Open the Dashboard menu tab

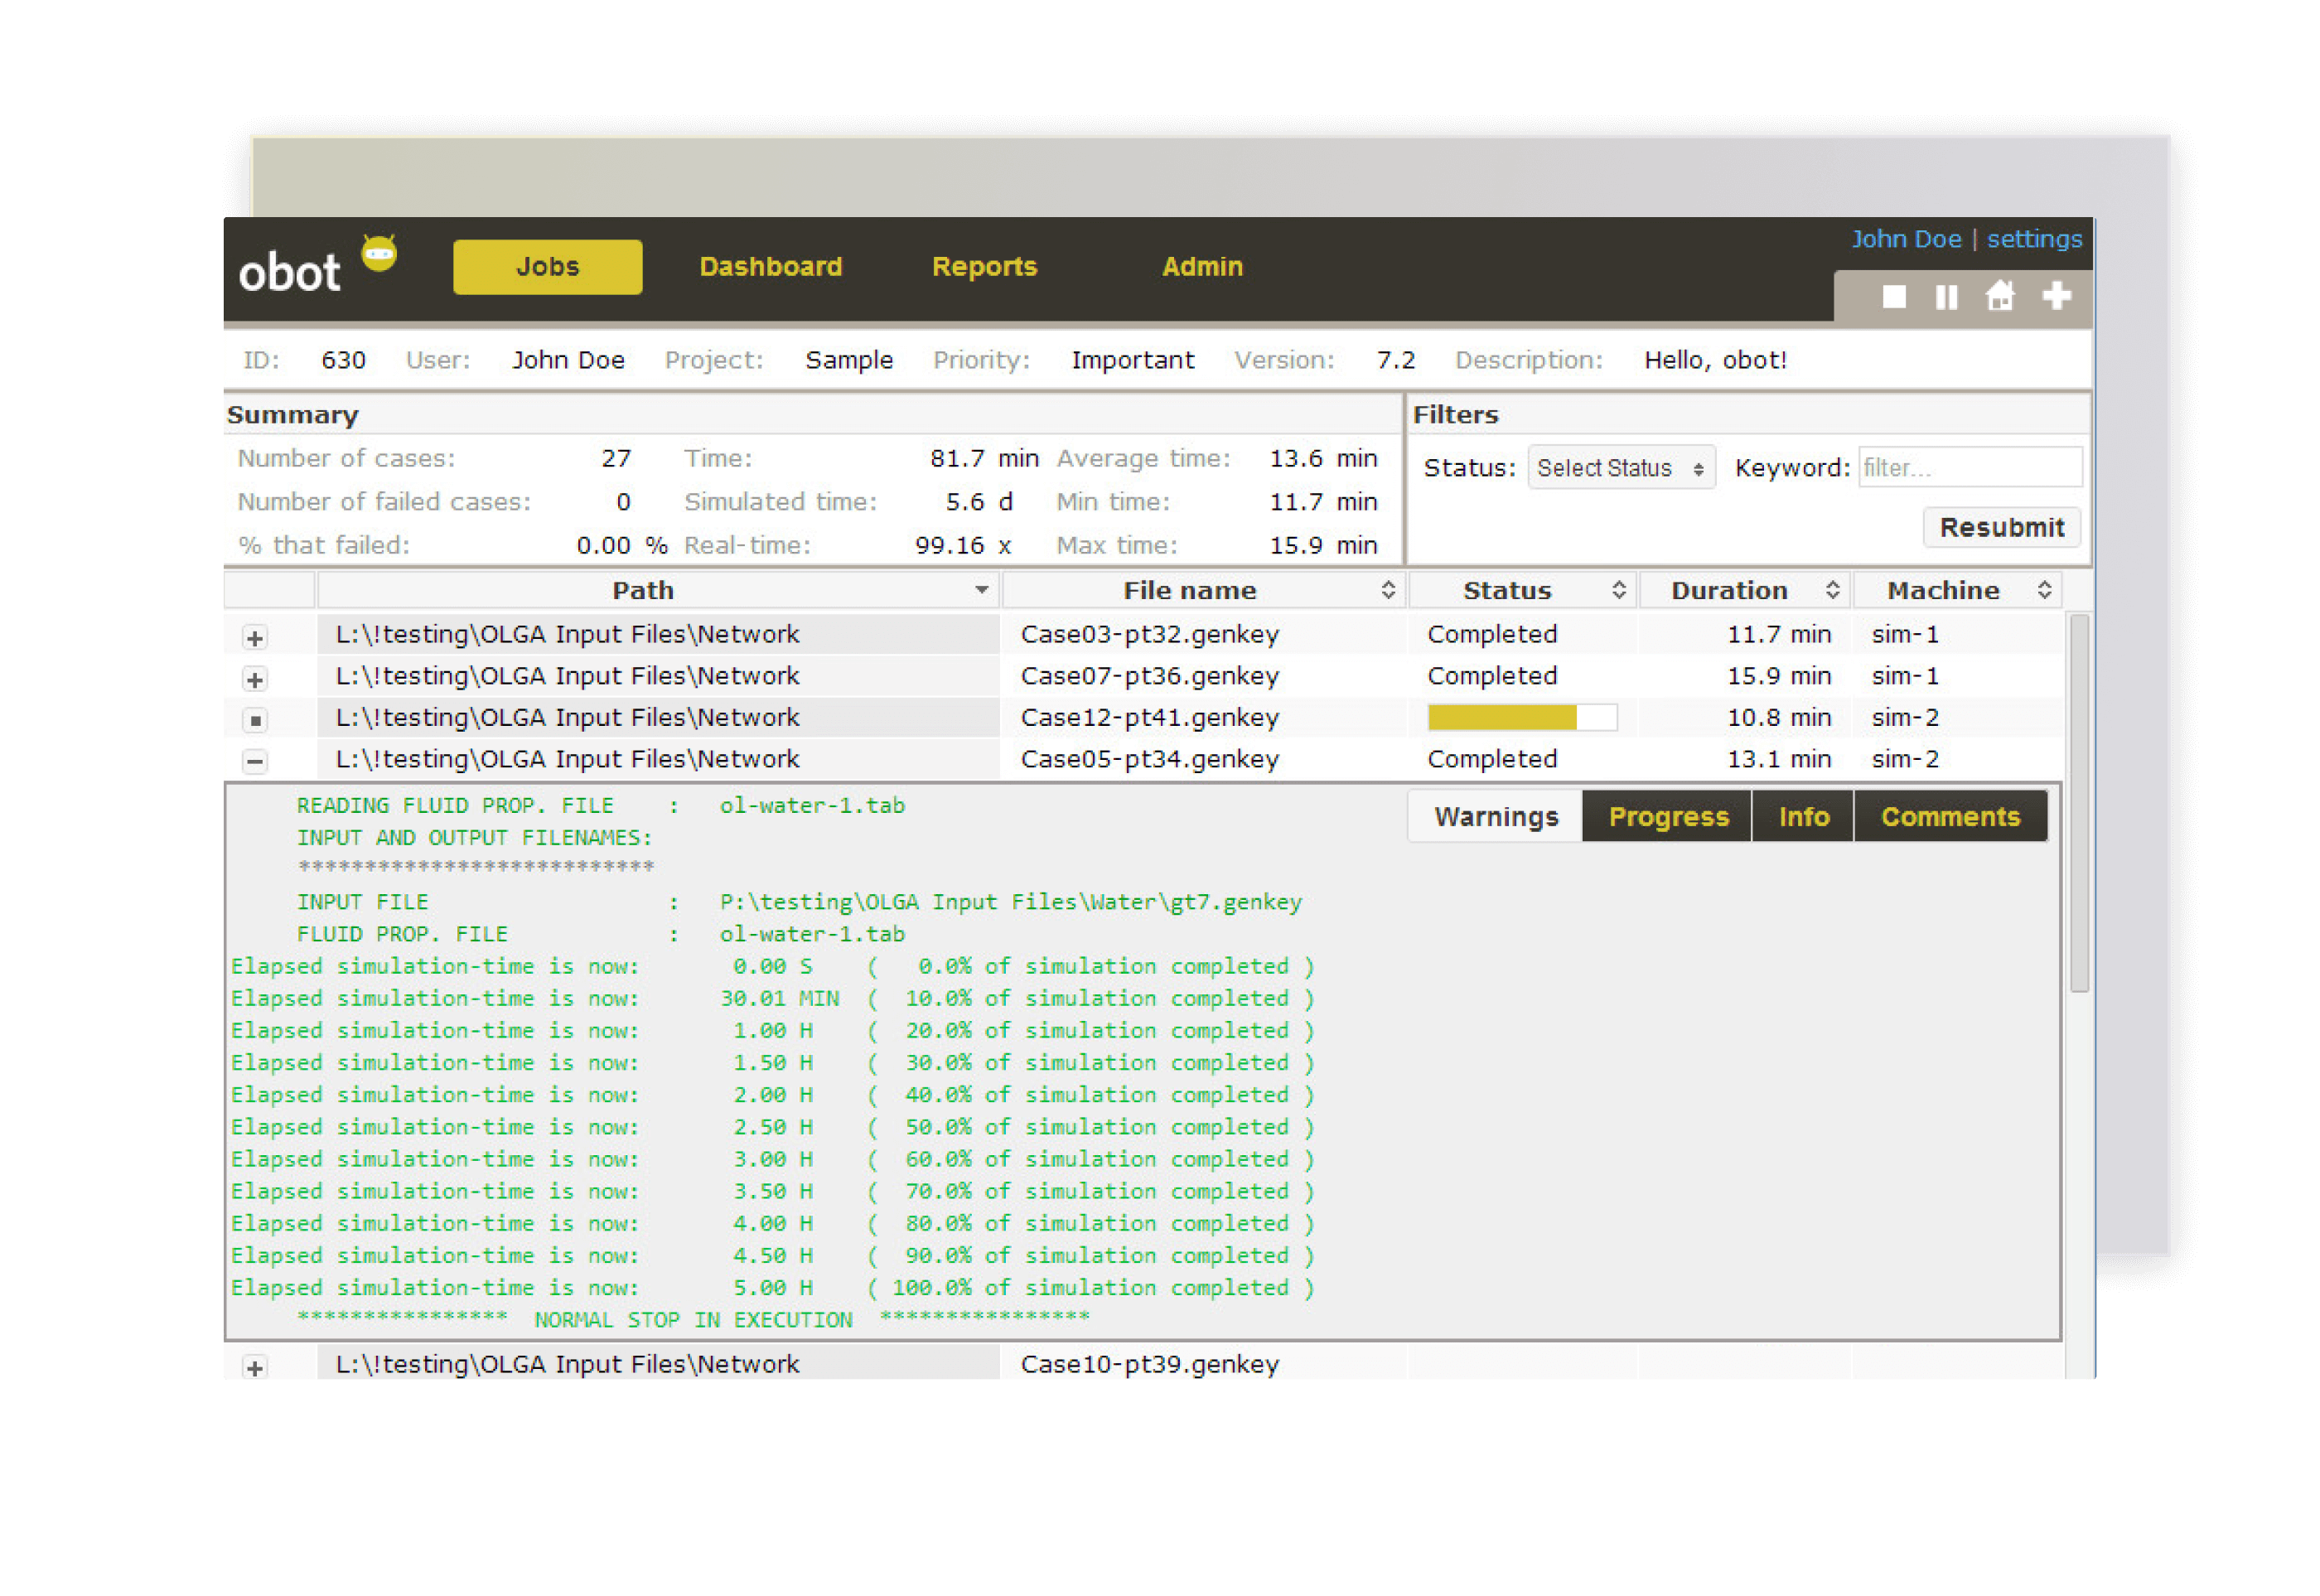click(x=770, y=267)
